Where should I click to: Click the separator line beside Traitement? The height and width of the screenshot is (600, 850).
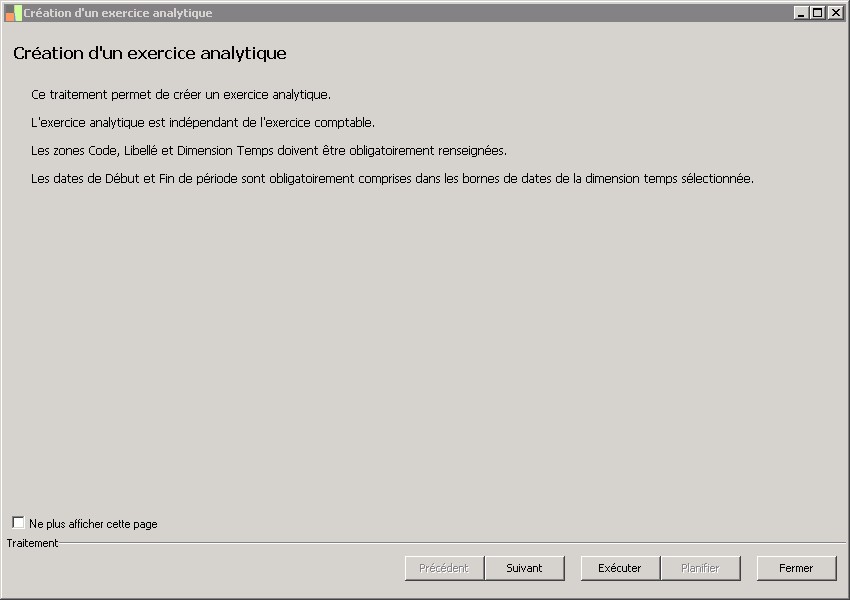point(450,543)
